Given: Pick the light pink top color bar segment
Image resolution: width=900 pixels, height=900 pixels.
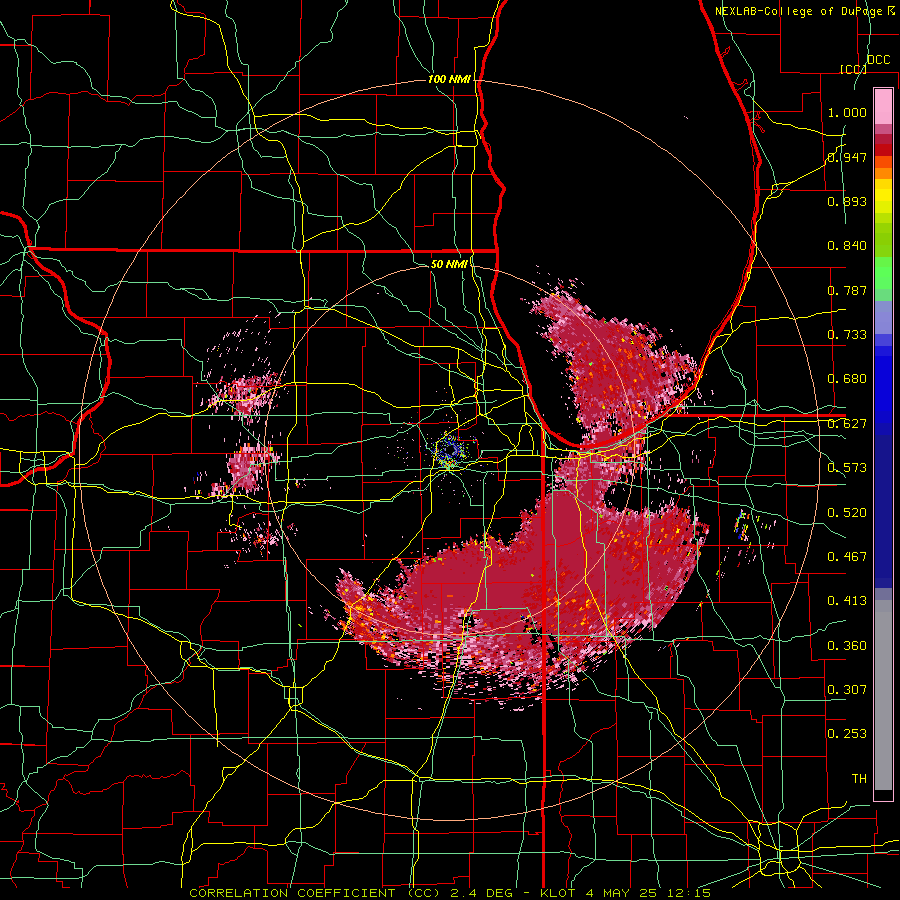Looking at the screenshot, I should tap(883, 106).
